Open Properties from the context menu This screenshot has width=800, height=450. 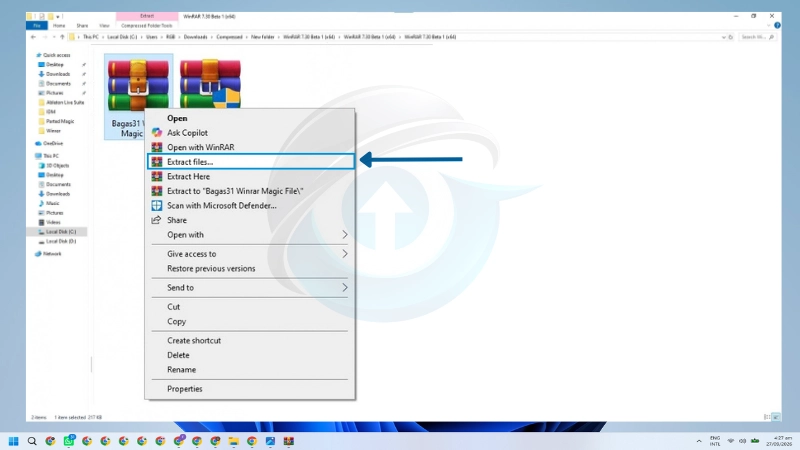[x=250, y=389]
